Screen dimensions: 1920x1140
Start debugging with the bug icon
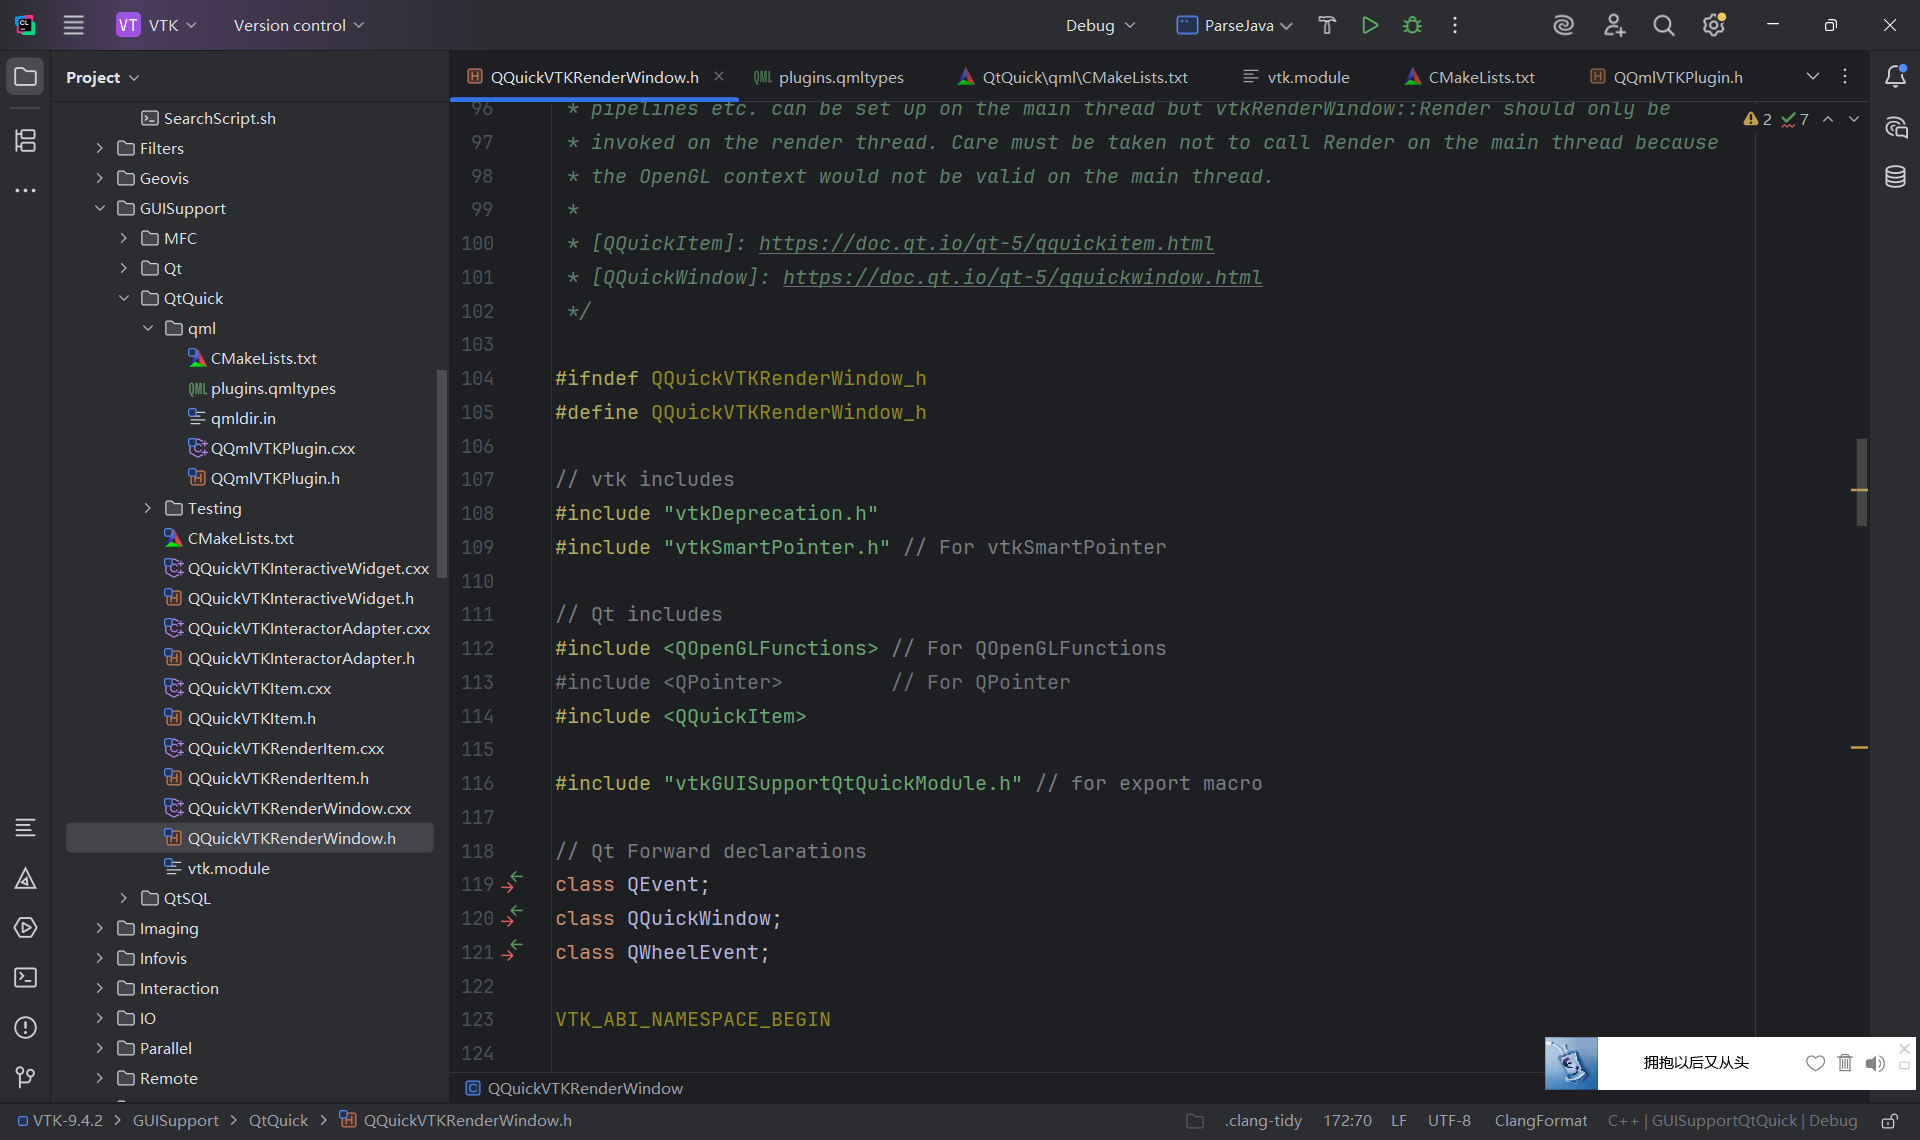click(1412, 25)
